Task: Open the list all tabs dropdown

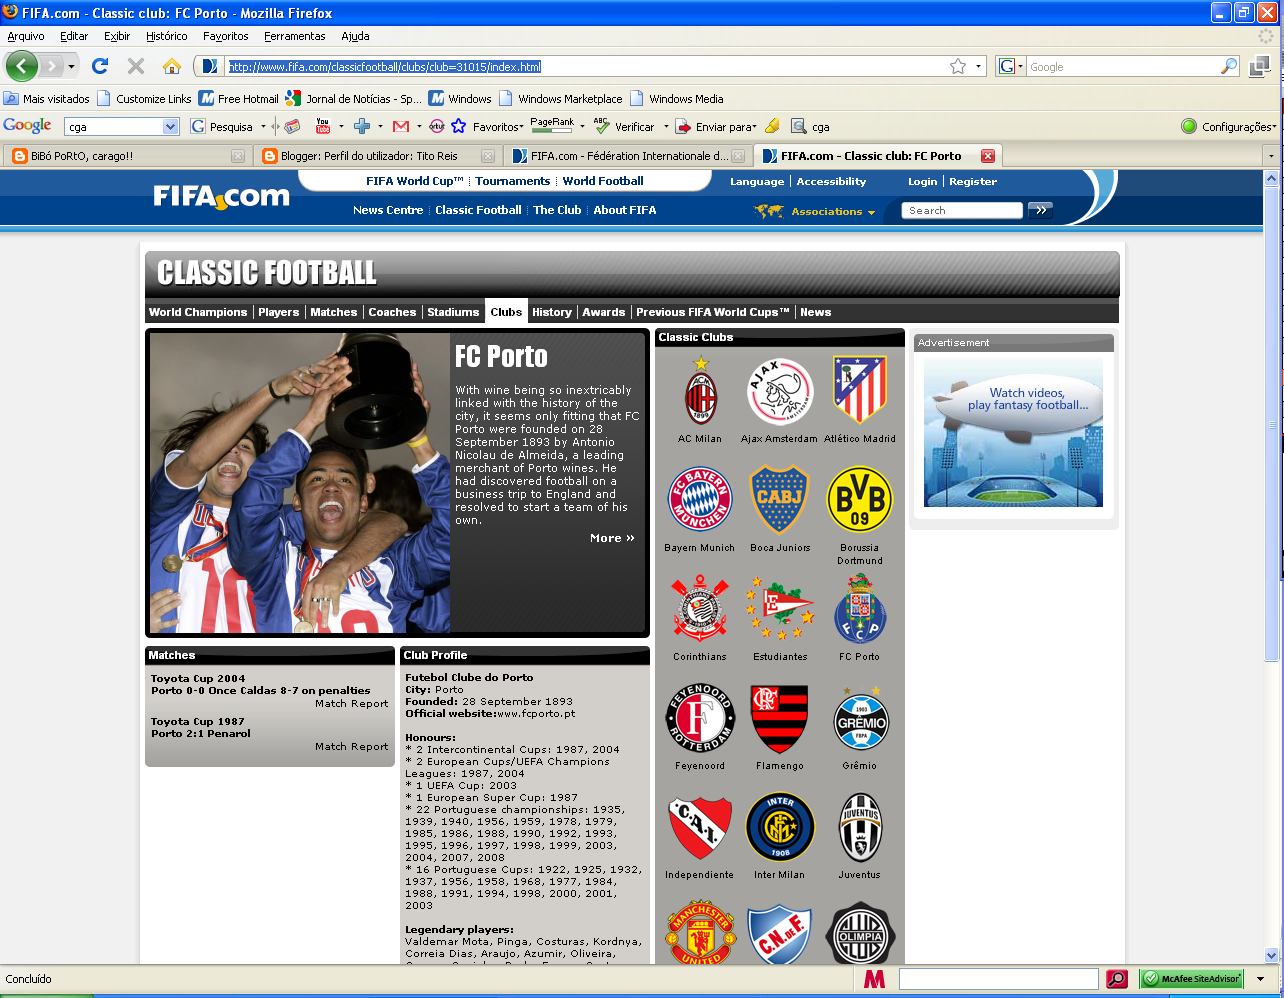Action: tap(1271, 156)
